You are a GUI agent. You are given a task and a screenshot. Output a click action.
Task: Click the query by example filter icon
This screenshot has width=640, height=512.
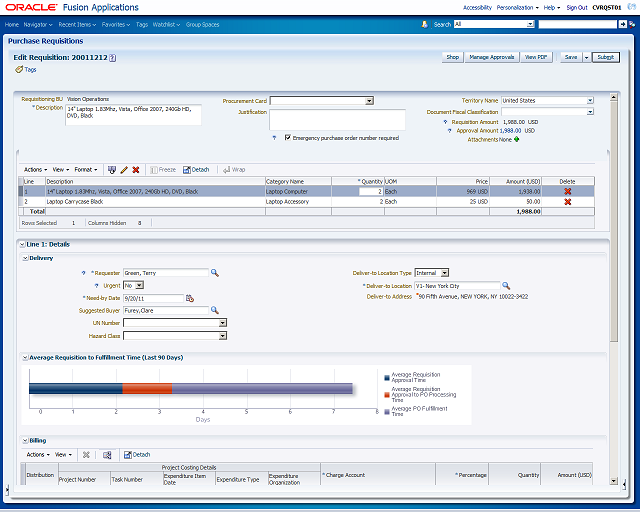pyautogui.click(x=112, y=170)
